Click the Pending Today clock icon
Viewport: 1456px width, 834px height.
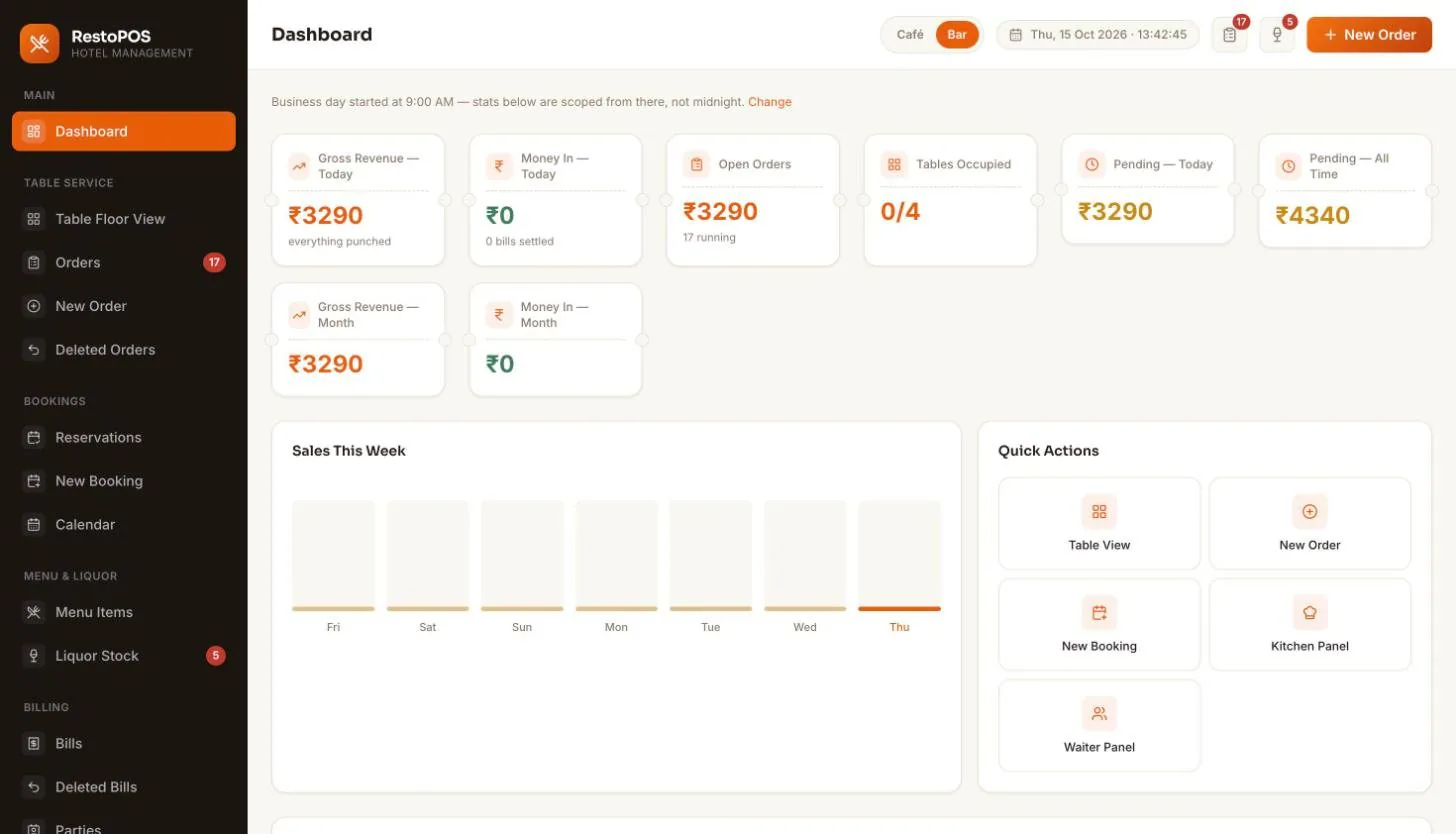click(x=1092, y=164)
